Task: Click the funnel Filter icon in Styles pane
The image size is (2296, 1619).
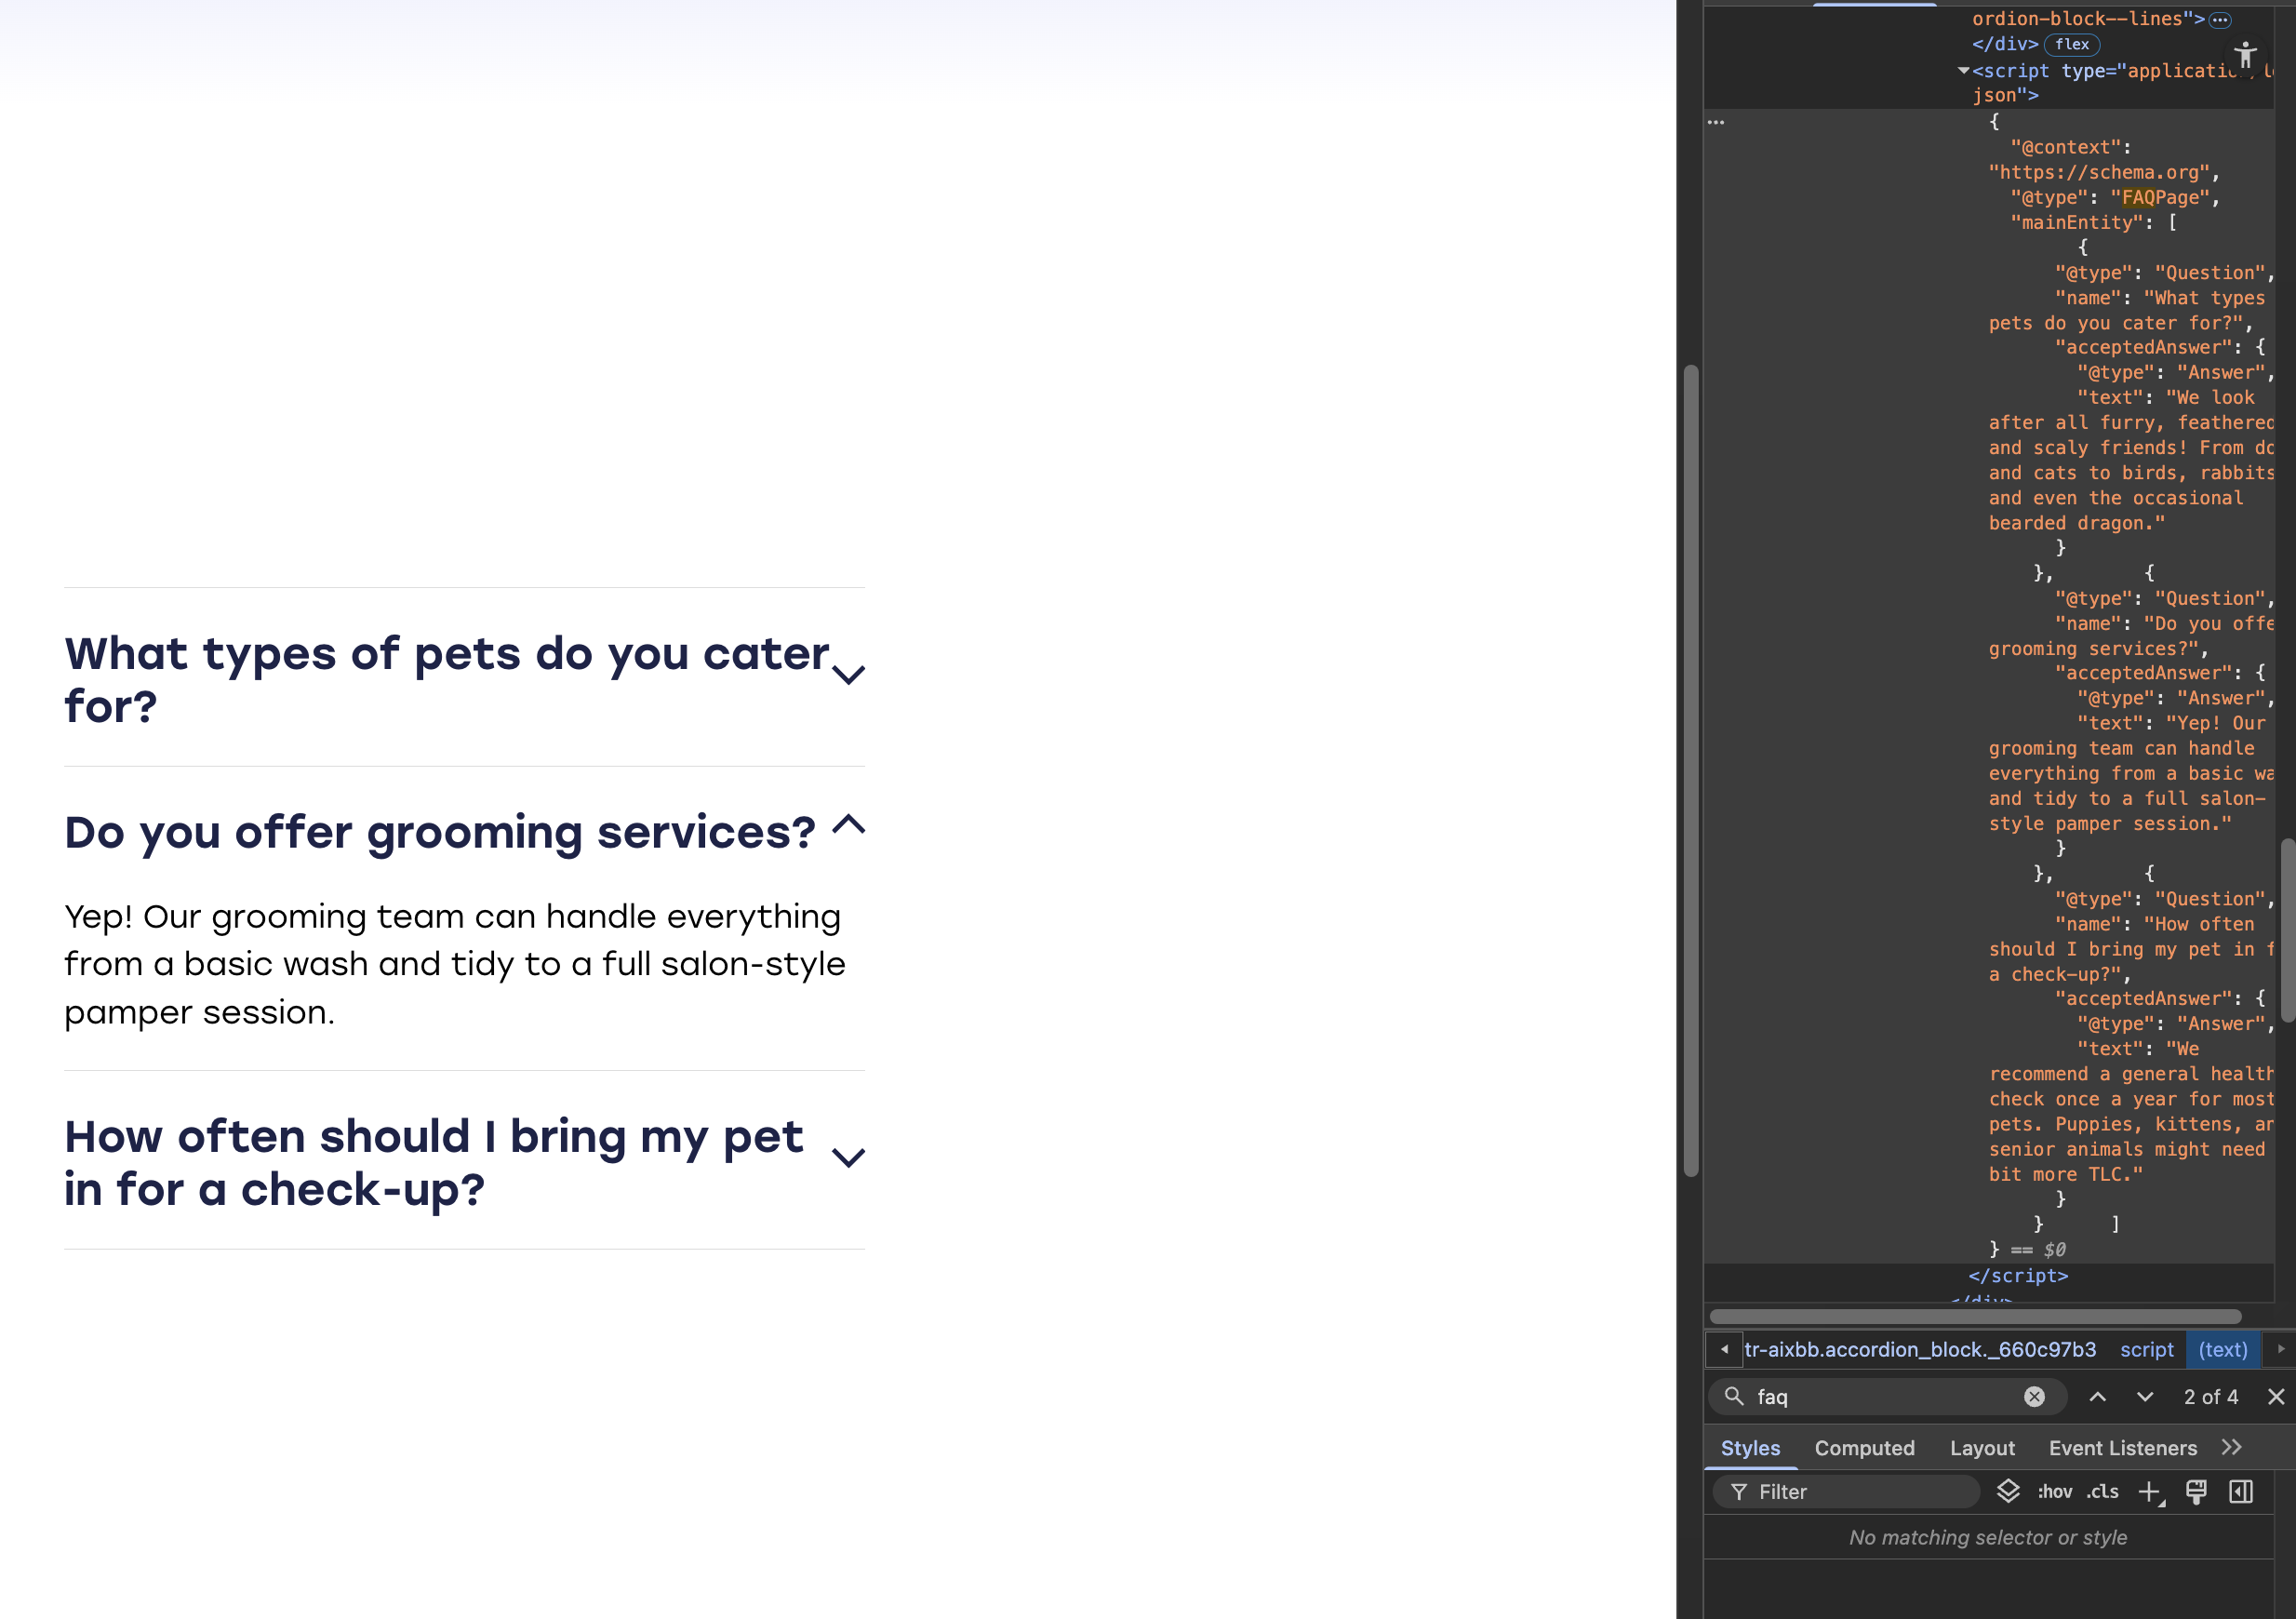Action: (x=1741, y=1491)
